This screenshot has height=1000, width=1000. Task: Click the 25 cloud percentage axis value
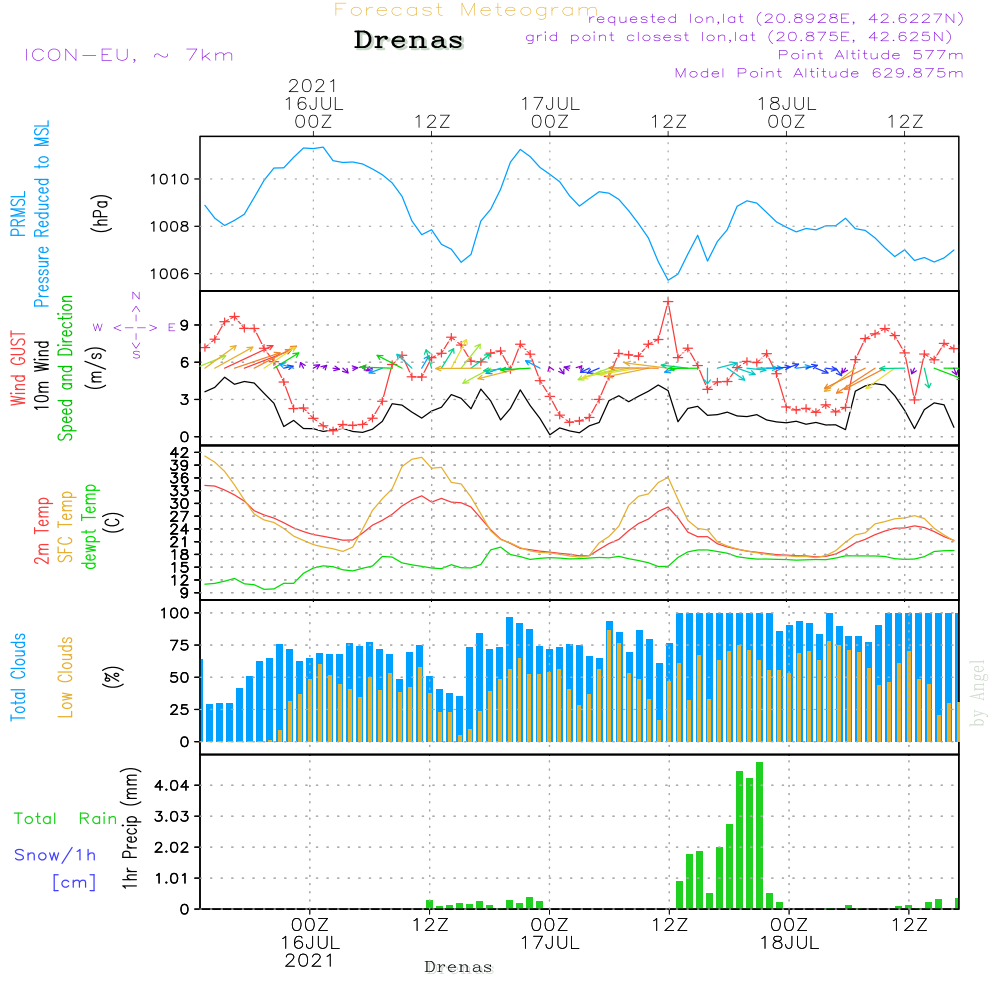[x=180, y=709]
